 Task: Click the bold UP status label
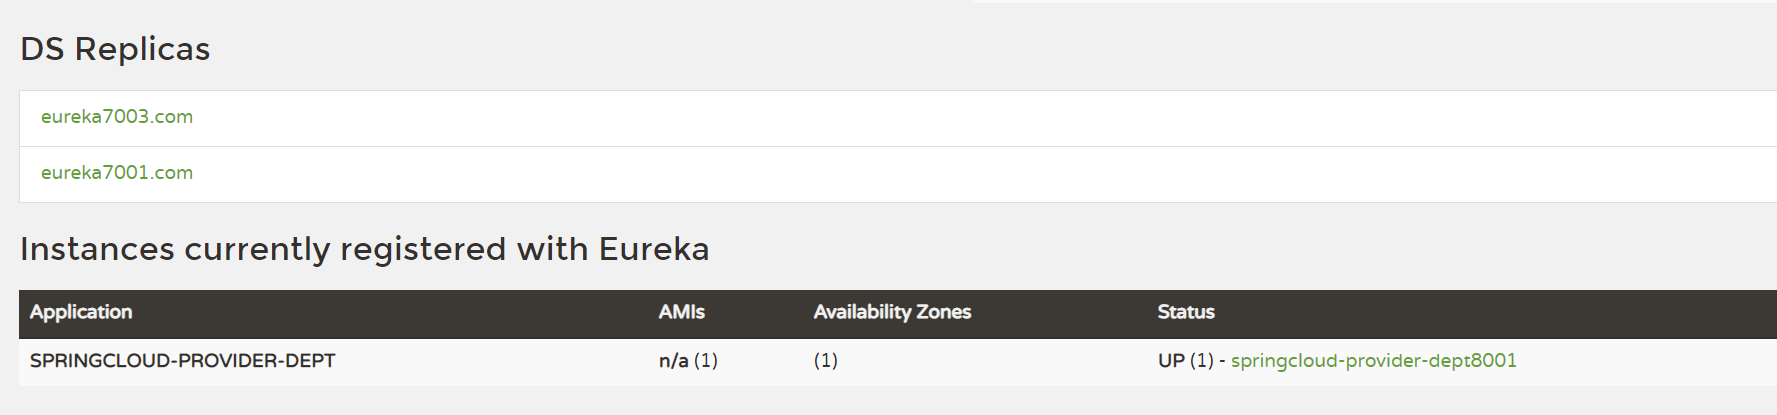pyautogui.click(x=1171, y=361)
